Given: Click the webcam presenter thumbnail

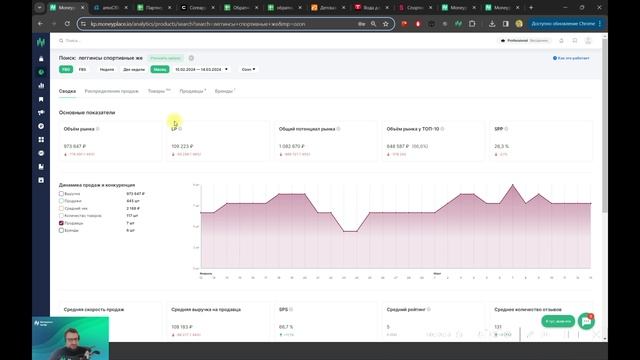Looking at the screenshot, I should [x=70, y=338].
